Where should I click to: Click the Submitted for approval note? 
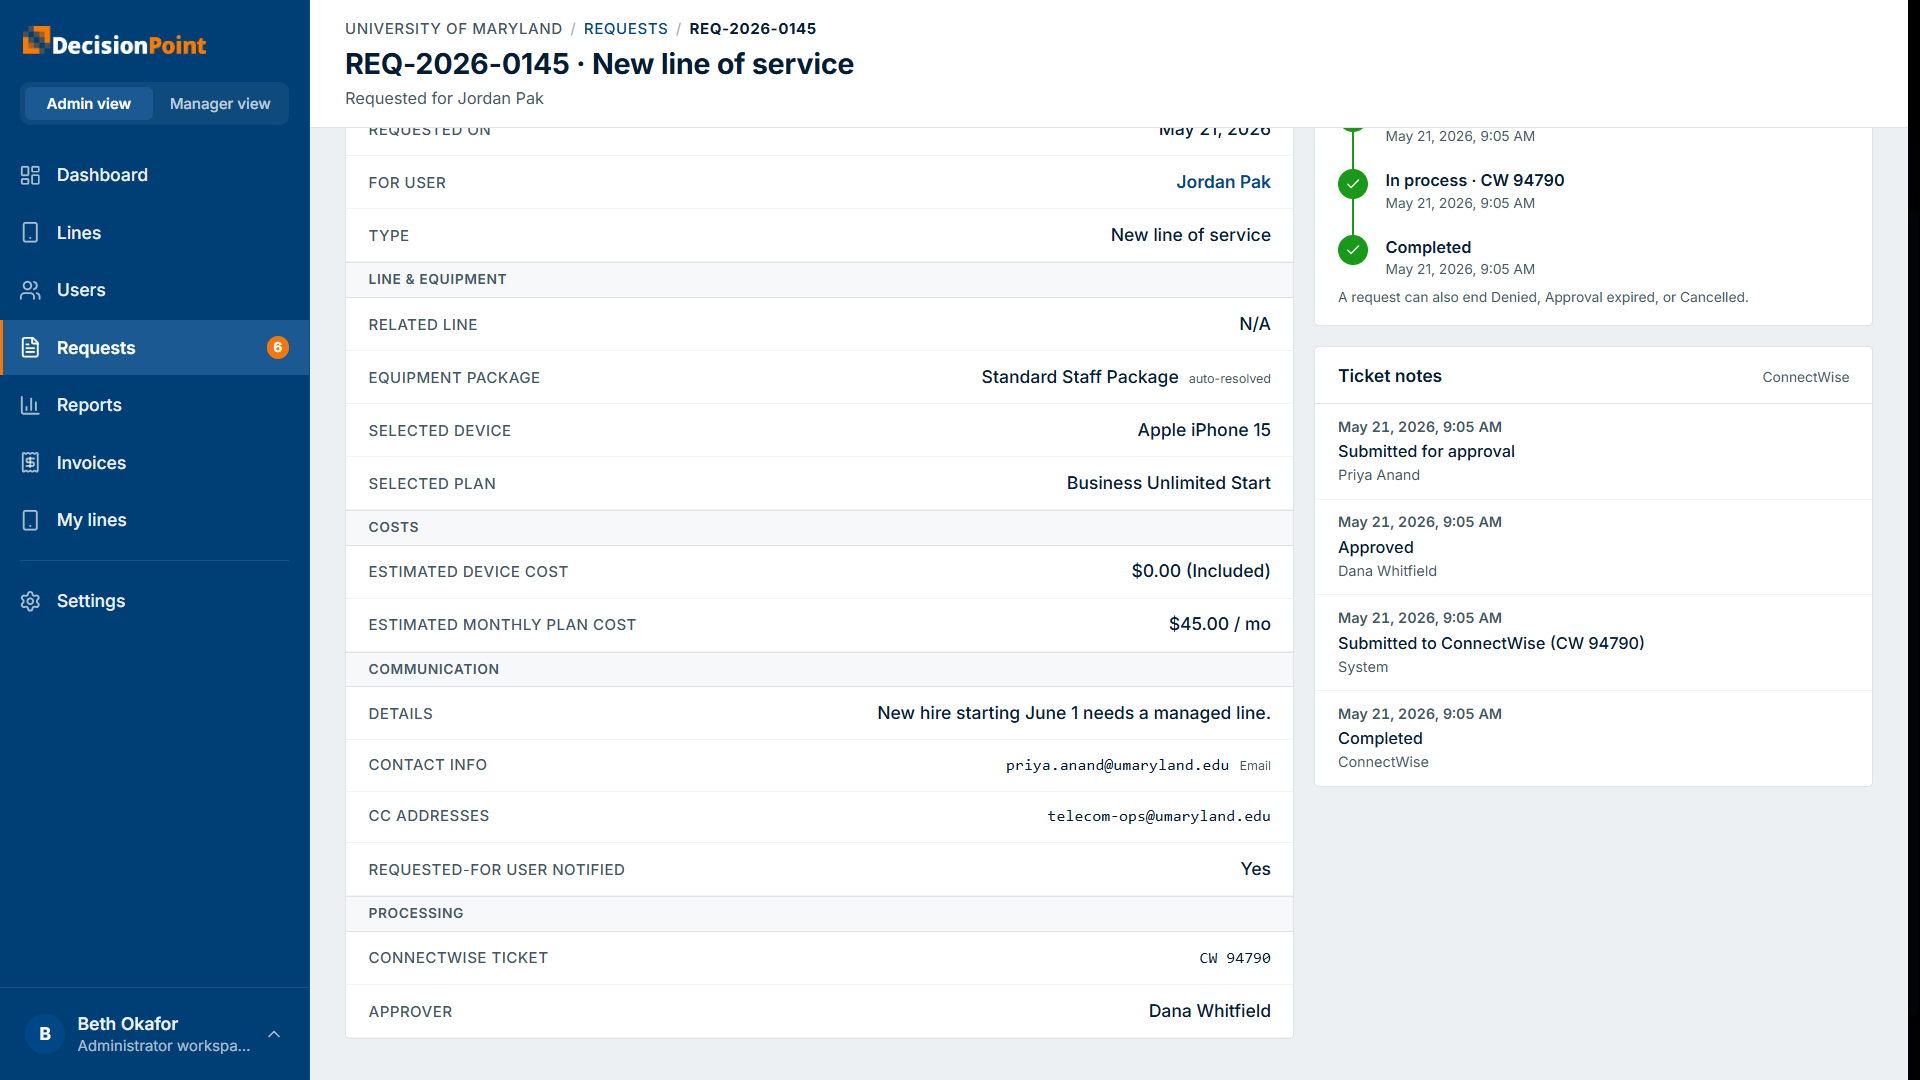(x=1426, y=451)
